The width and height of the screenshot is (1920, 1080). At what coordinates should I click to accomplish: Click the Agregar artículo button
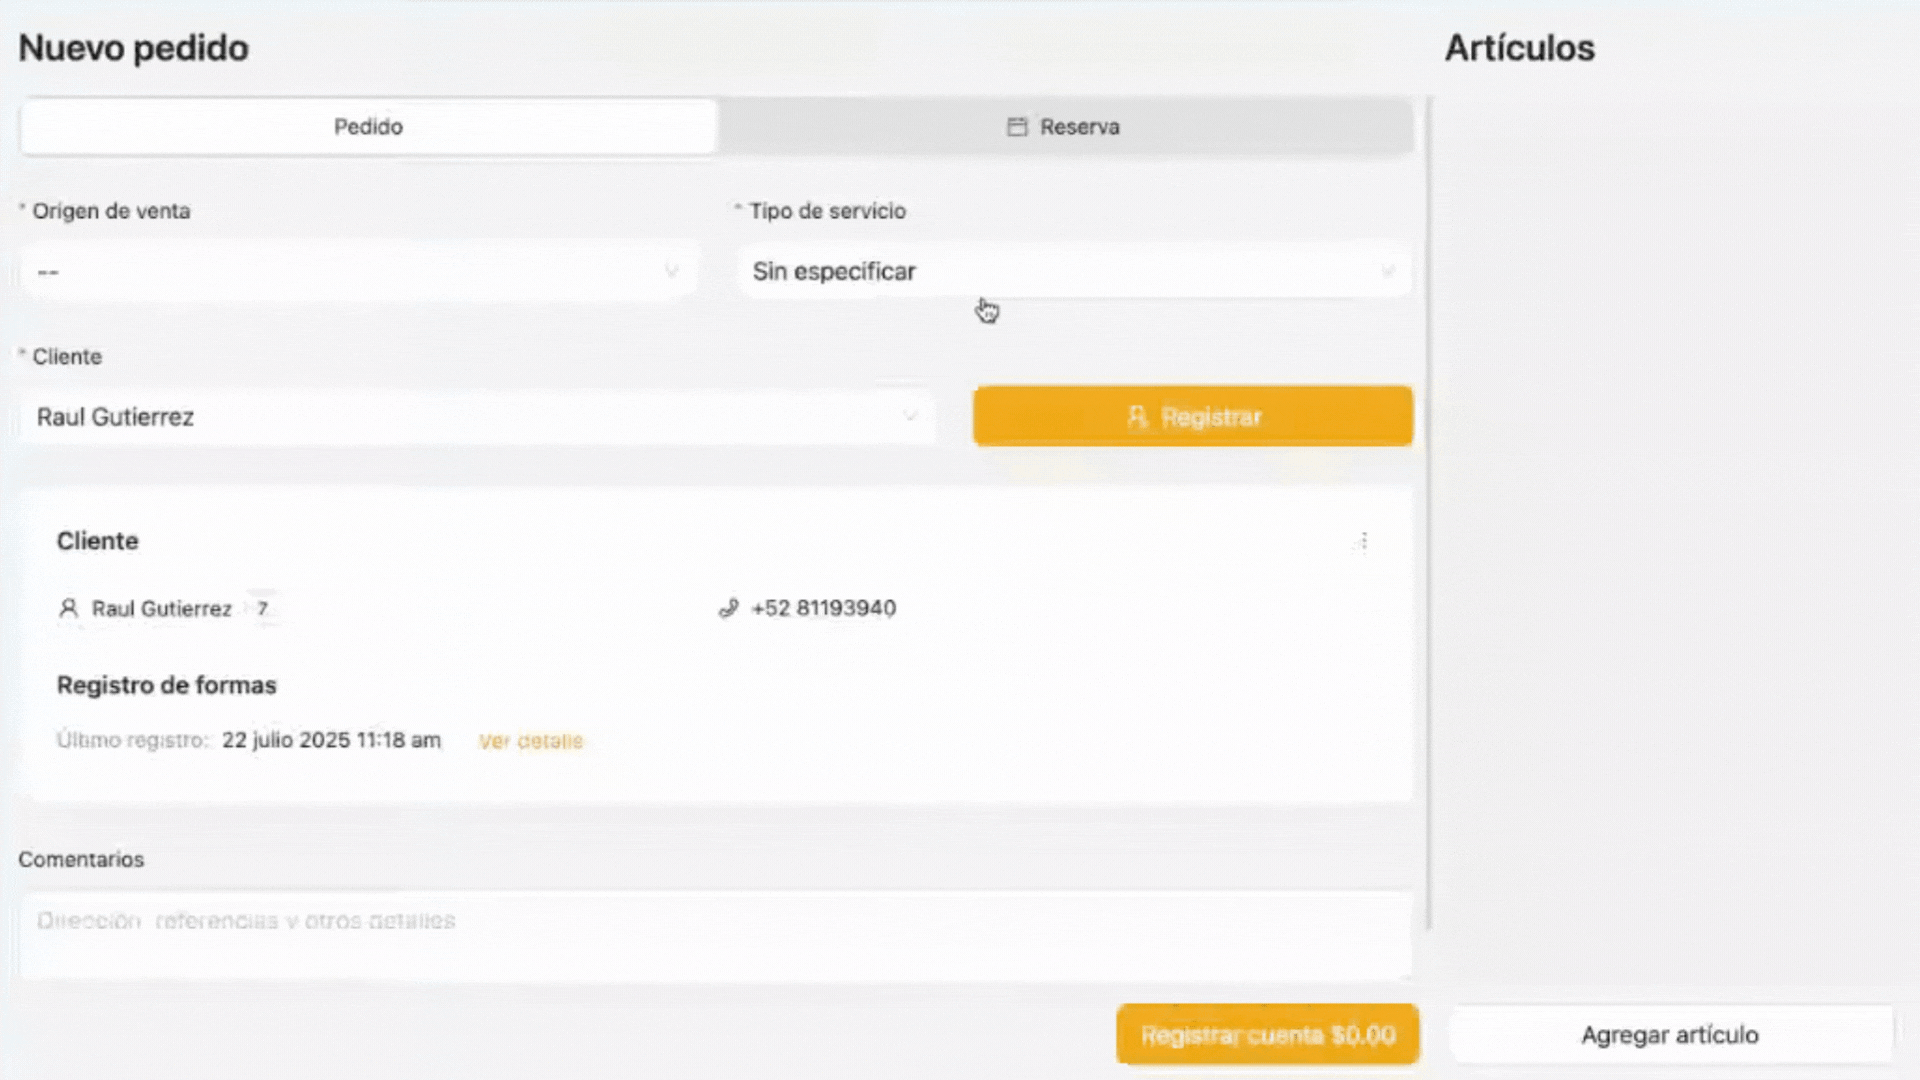1669,1035
